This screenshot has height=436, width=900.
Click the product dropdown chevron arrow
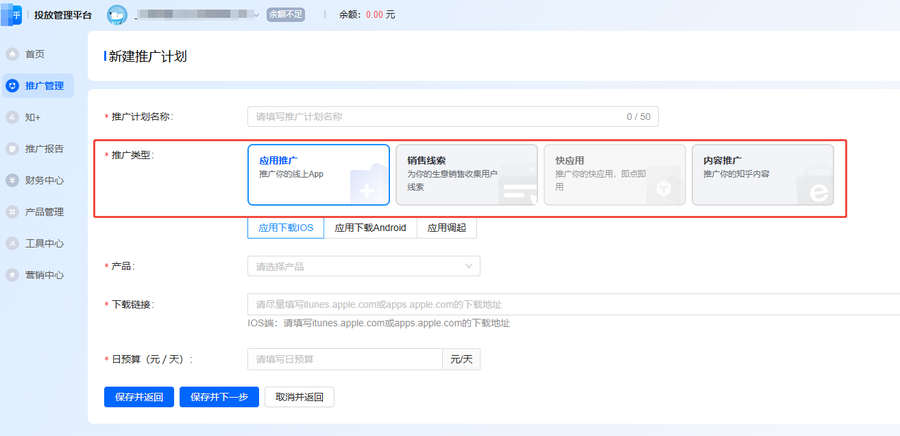pyautogui.click(x=468, y=266)
